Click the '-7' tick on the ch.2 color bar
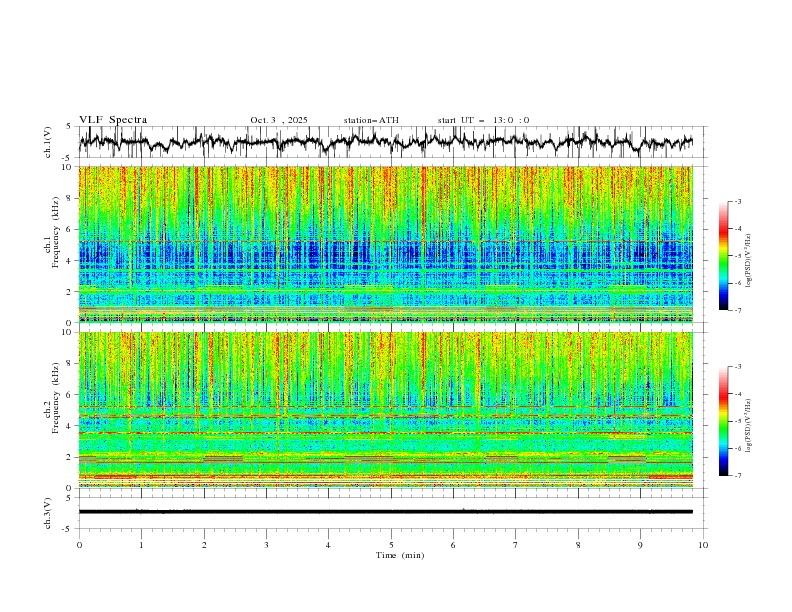The height and width of the screenshot is (612, 792). coord(737,476)
